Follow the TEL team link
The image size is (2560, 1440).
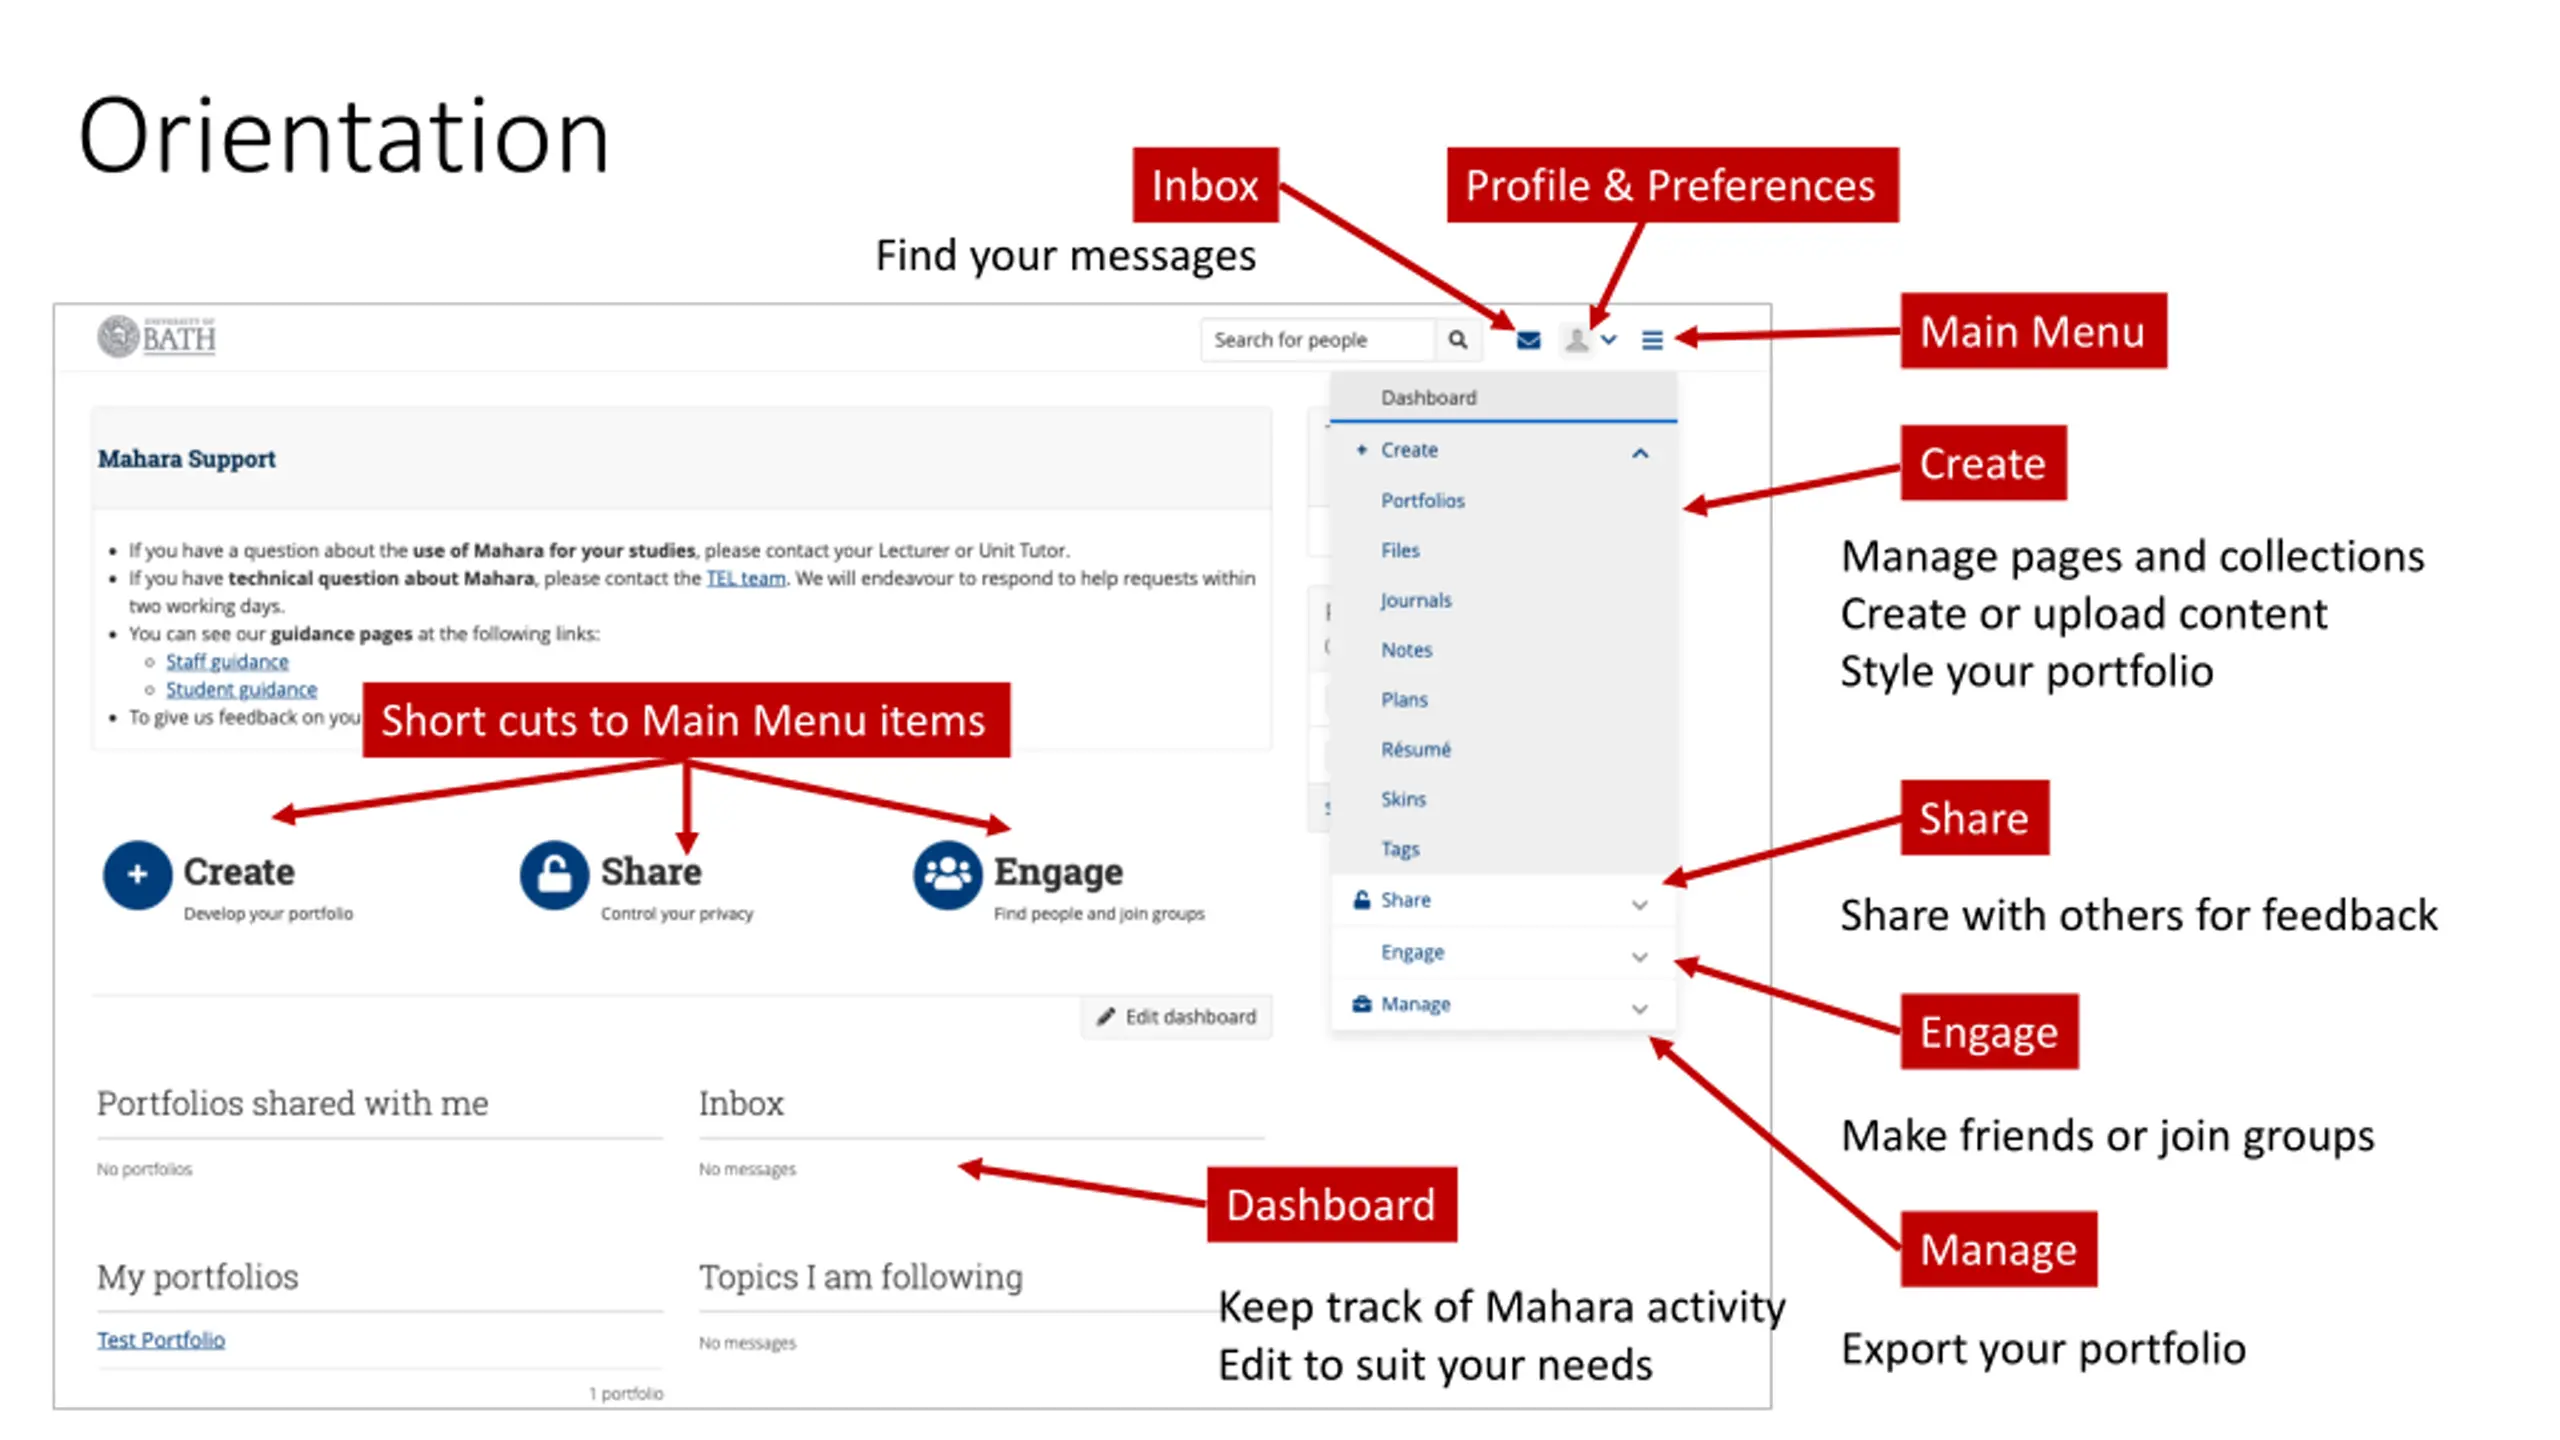[745, 578]
